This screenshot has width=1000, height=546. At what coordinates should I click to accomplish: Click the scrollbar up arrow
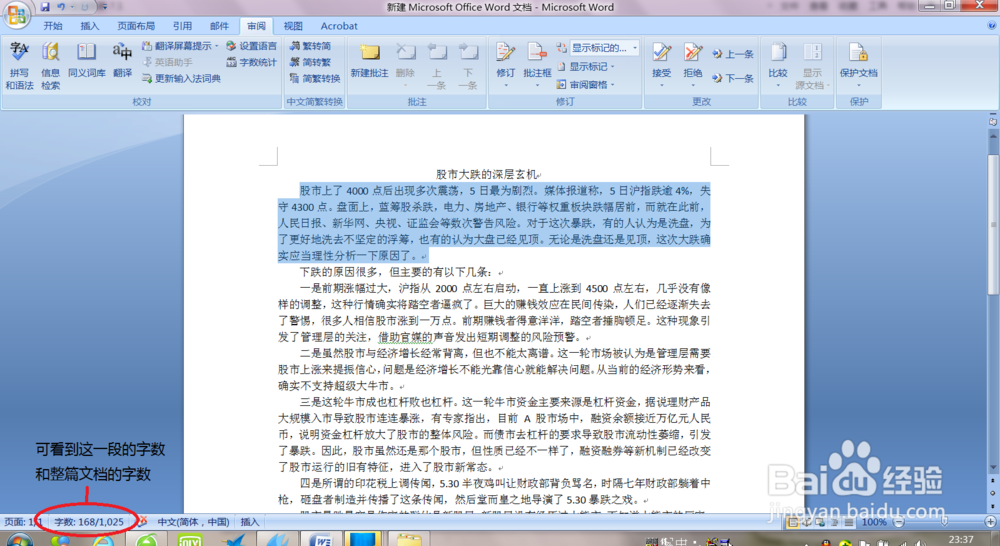point(993,136)
